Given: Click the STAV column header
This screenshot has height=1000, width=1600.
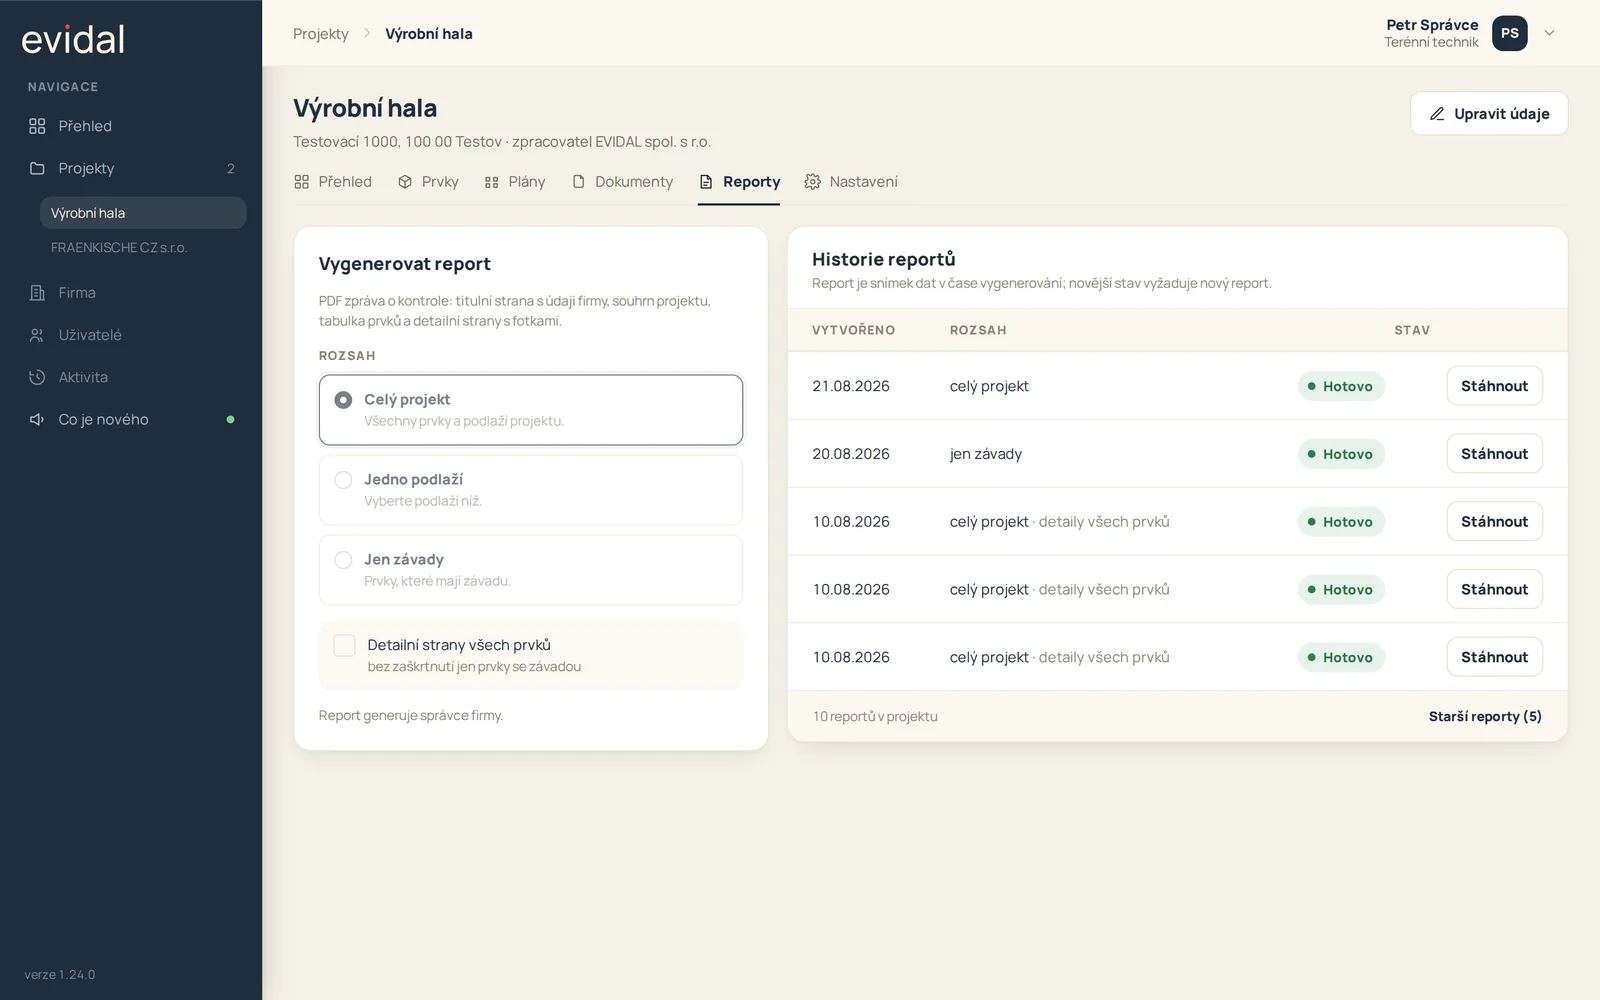Looking at the screenshot, I should (x=1412, y=330).
